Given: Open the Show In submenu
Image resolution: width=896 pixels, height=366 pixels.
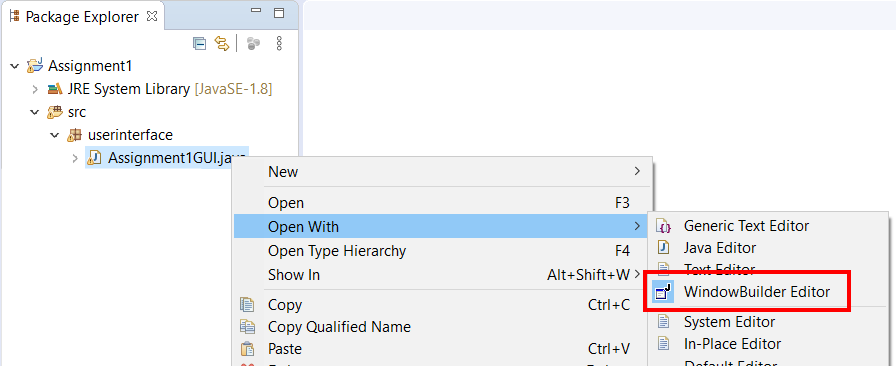Looking at the screenshot, I should point(442,275).
